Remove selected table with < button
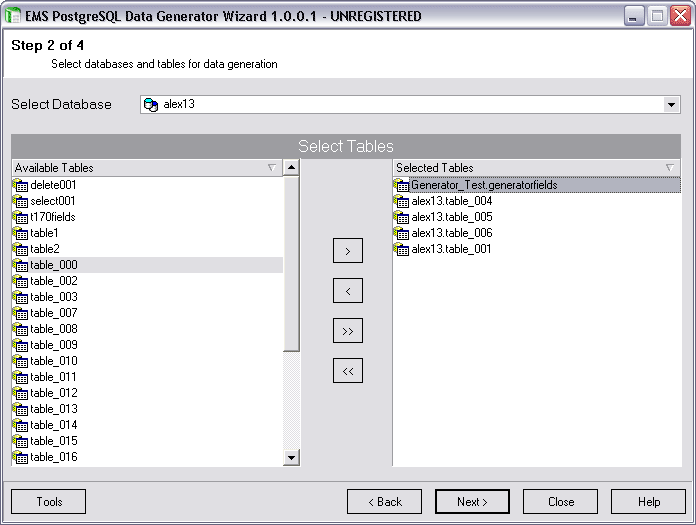Image resolution: width=696 pixels, height=525 pixels. [x=348, y=291]
